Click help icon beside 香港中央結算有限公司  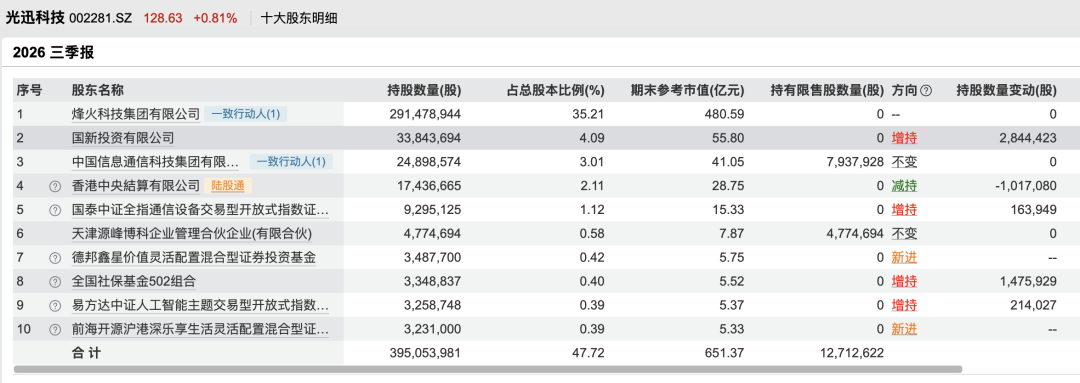[55, 186]
